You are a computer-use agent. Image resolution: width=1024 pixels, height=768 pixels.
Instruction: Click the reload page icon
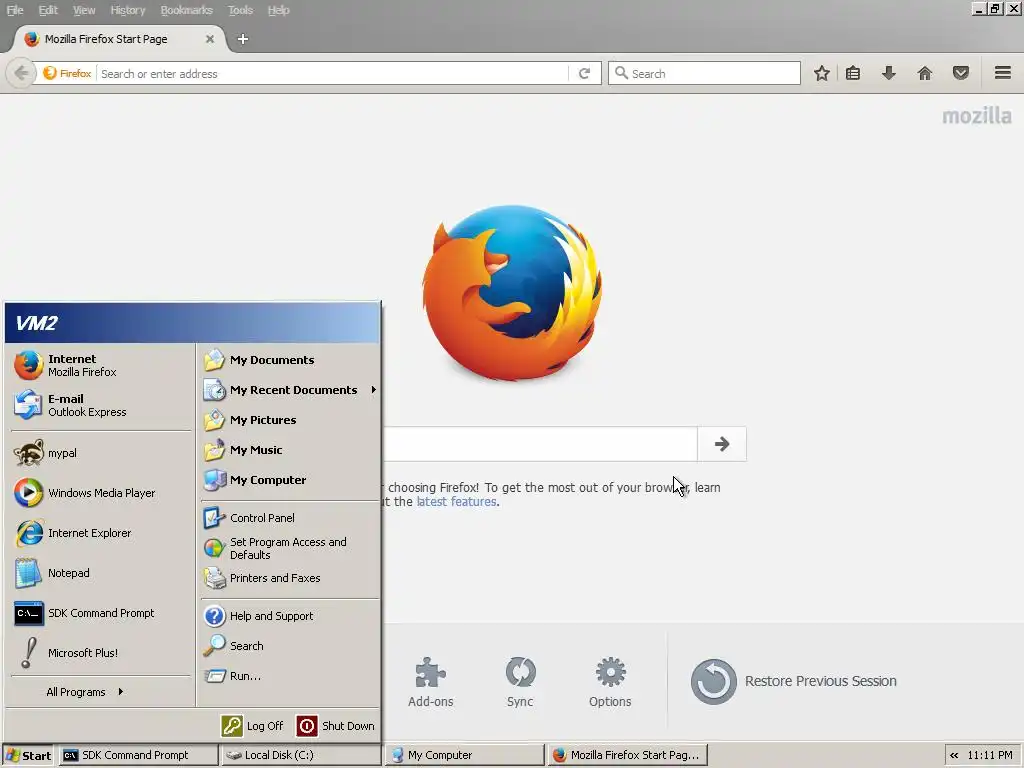click(x=584, y=73)
